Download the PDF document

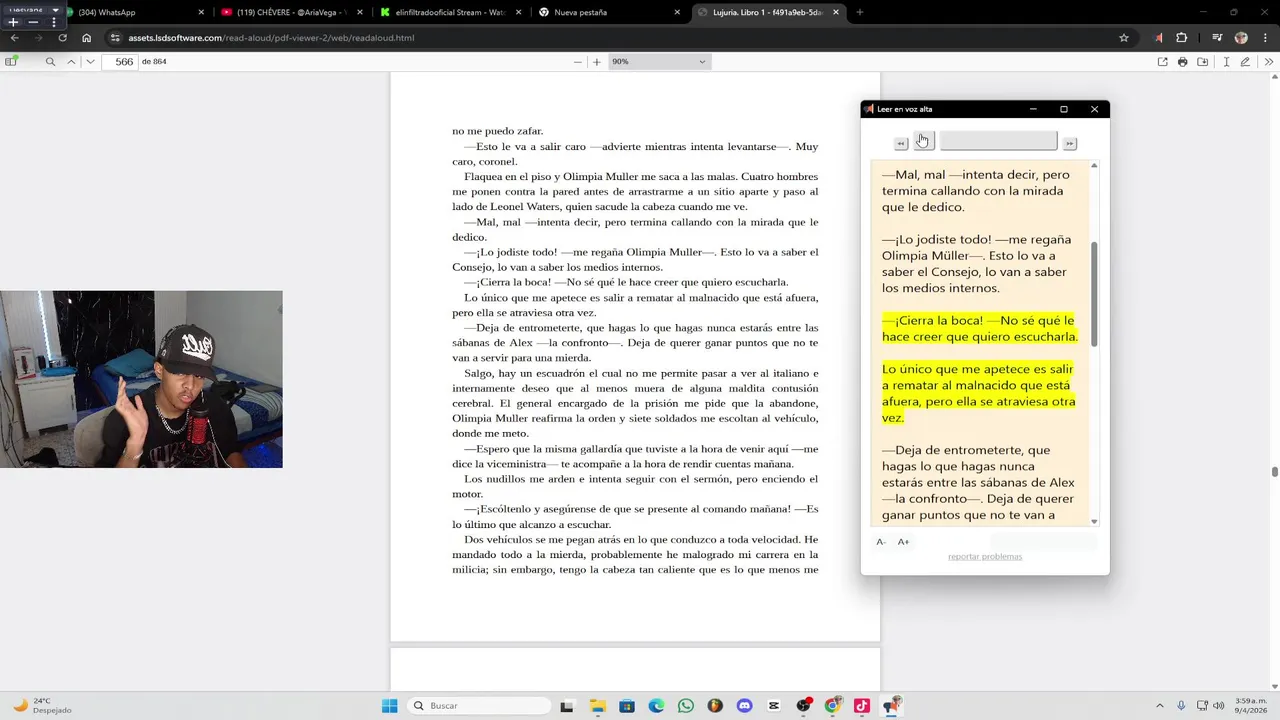[x=1202, y=62]
